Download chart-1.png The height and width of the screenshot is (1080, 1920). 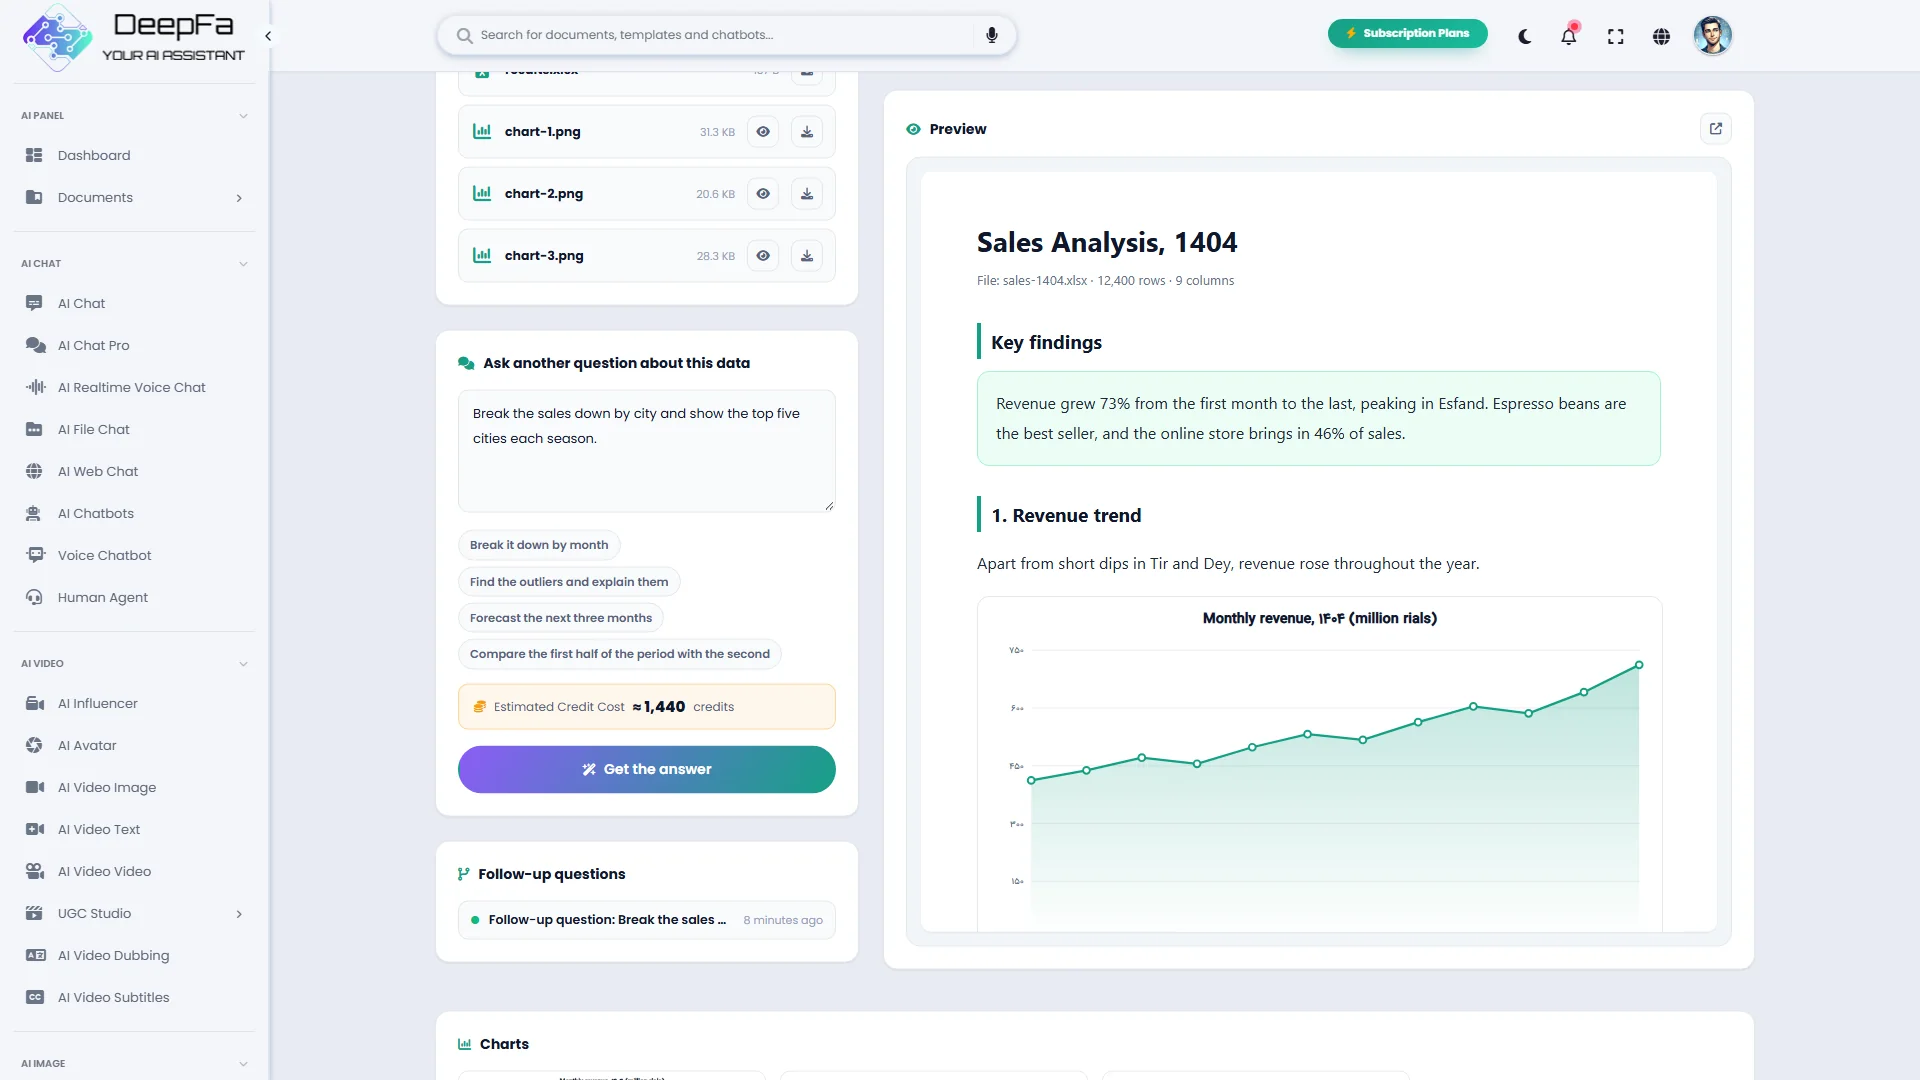pos(806,132)
